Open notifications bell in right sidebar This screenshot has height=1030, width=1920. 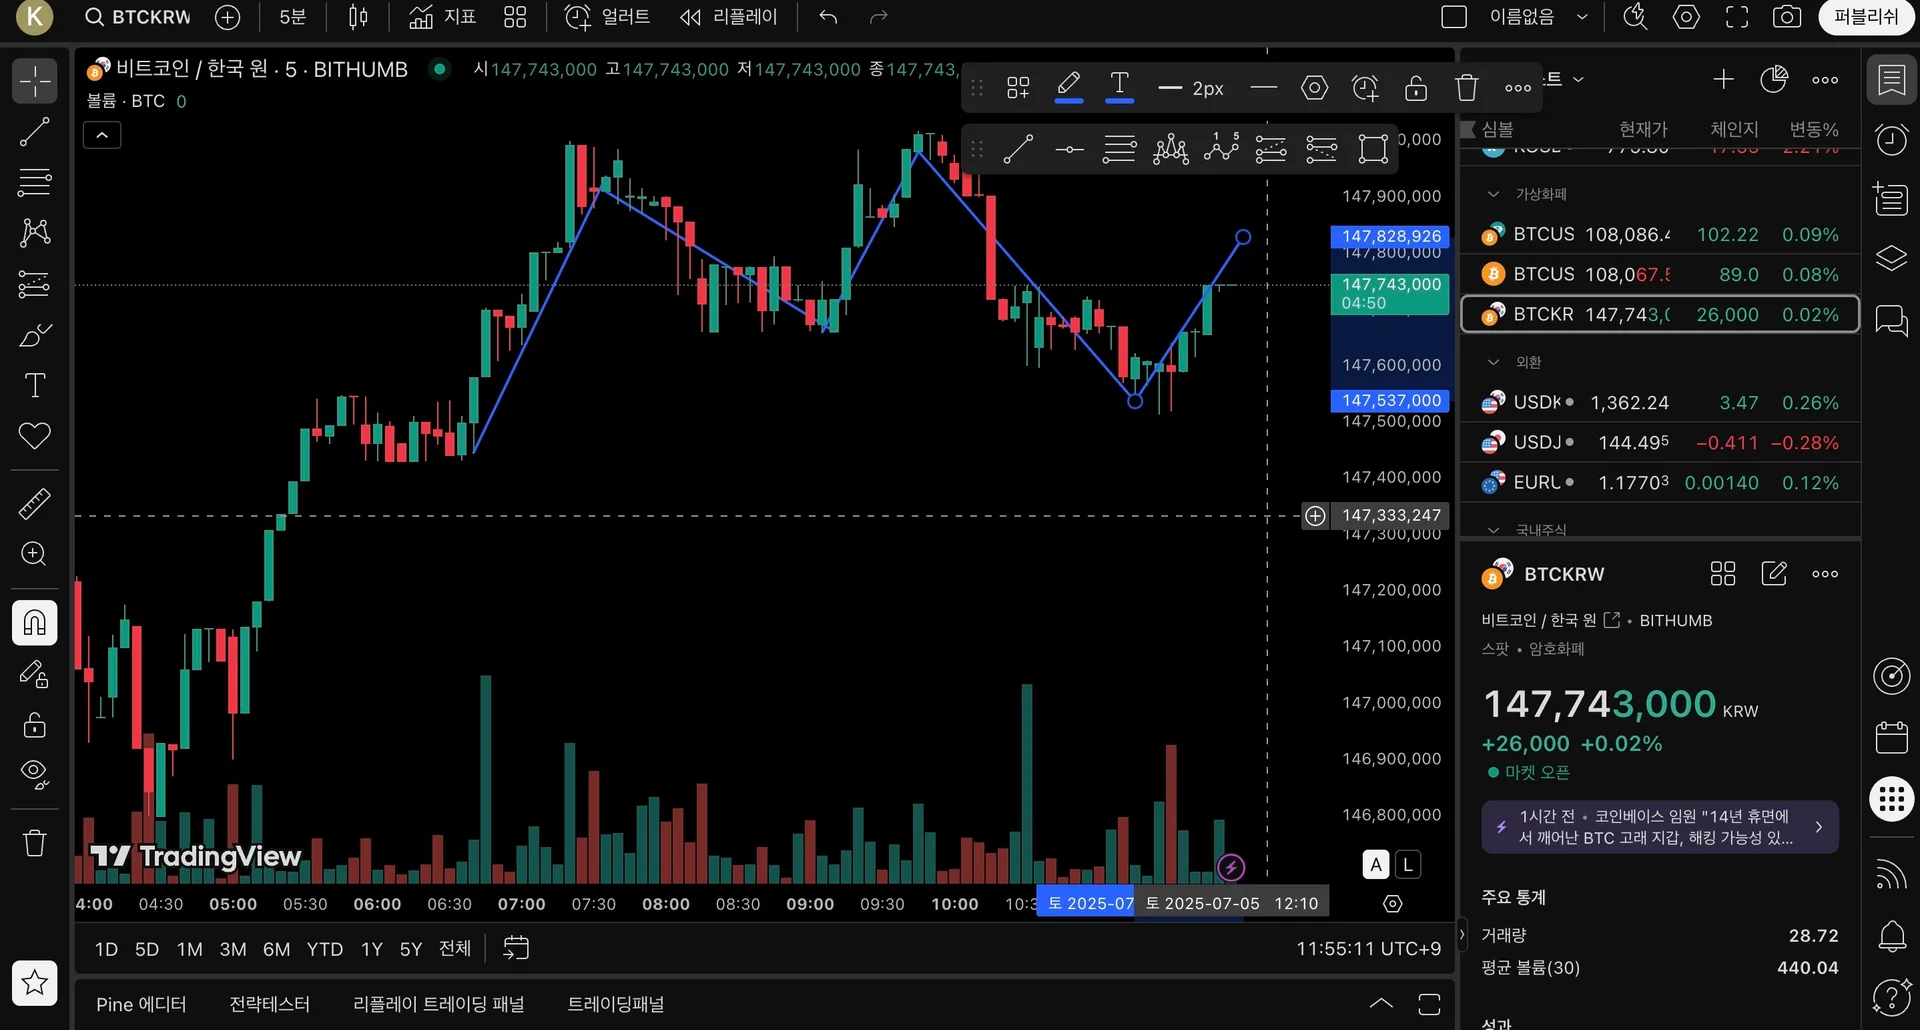(x=1891, y=936)
